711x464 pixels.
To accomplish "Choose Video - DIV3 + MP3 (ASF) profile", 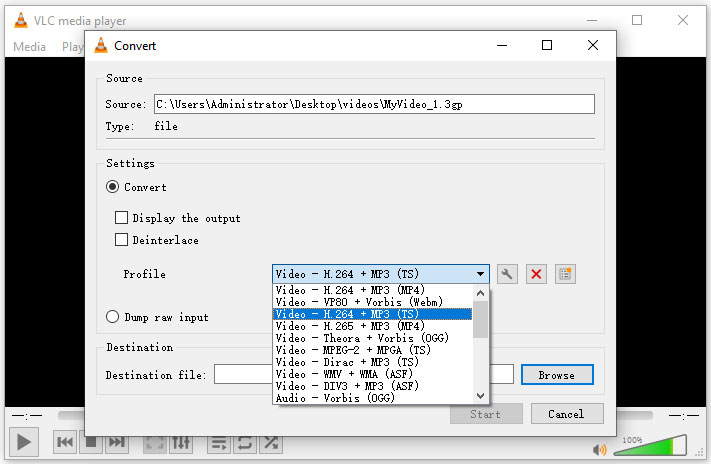I will (x=372, y=386).
